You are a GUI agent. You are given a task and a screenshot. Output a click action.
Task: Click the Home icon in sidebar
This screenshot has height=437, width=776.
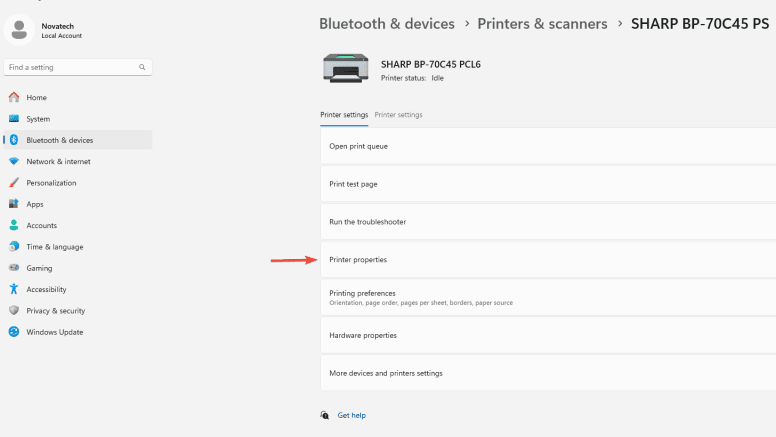click(14, 98)
